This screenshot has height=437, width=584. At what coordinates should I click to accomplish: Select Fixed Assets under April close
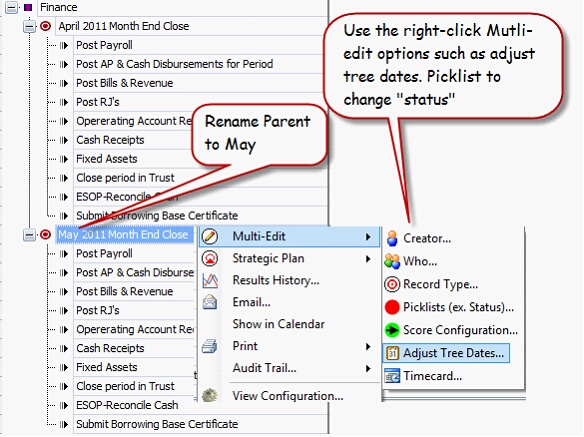coord(107,159)
